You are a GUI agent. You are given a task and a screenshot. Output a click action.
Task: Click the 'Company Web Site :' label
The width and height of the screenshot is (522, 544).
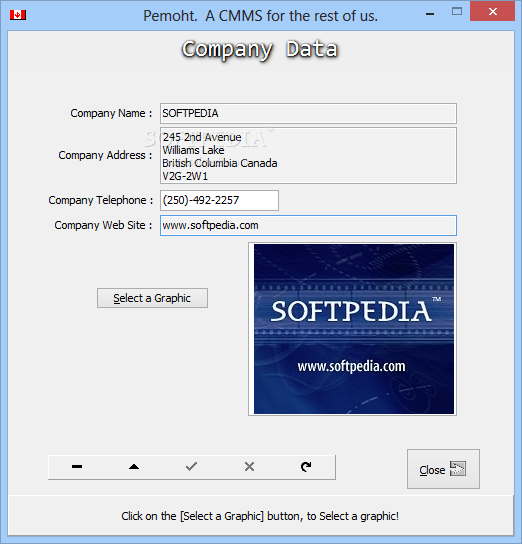103,226
